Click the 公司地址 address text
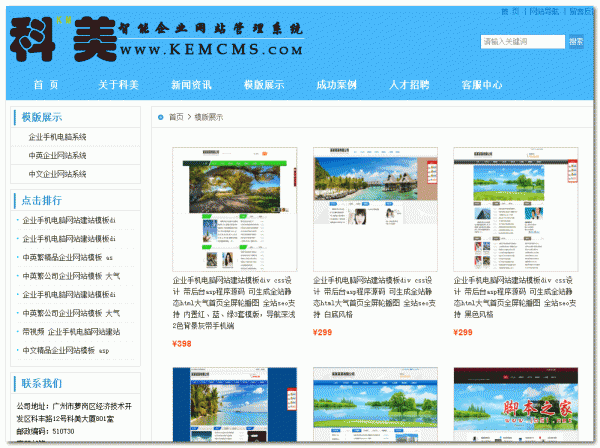Image resolution: width=600 pixels, height=448 pixels. (74, 412)
